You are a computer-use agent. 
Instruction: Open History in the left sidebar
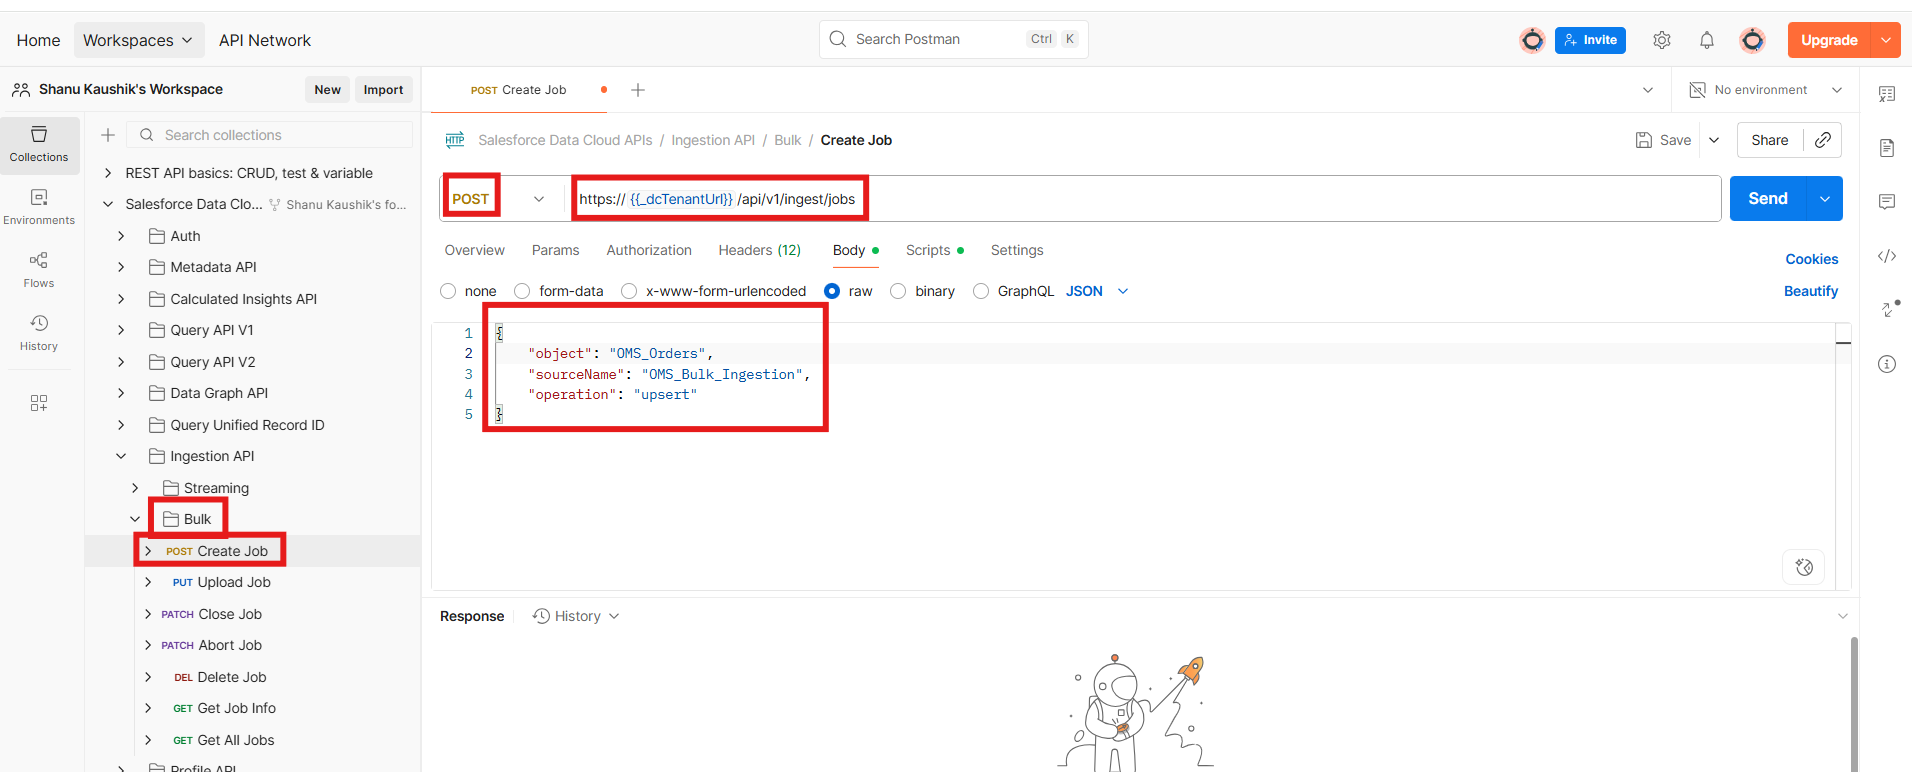[39, 332]
